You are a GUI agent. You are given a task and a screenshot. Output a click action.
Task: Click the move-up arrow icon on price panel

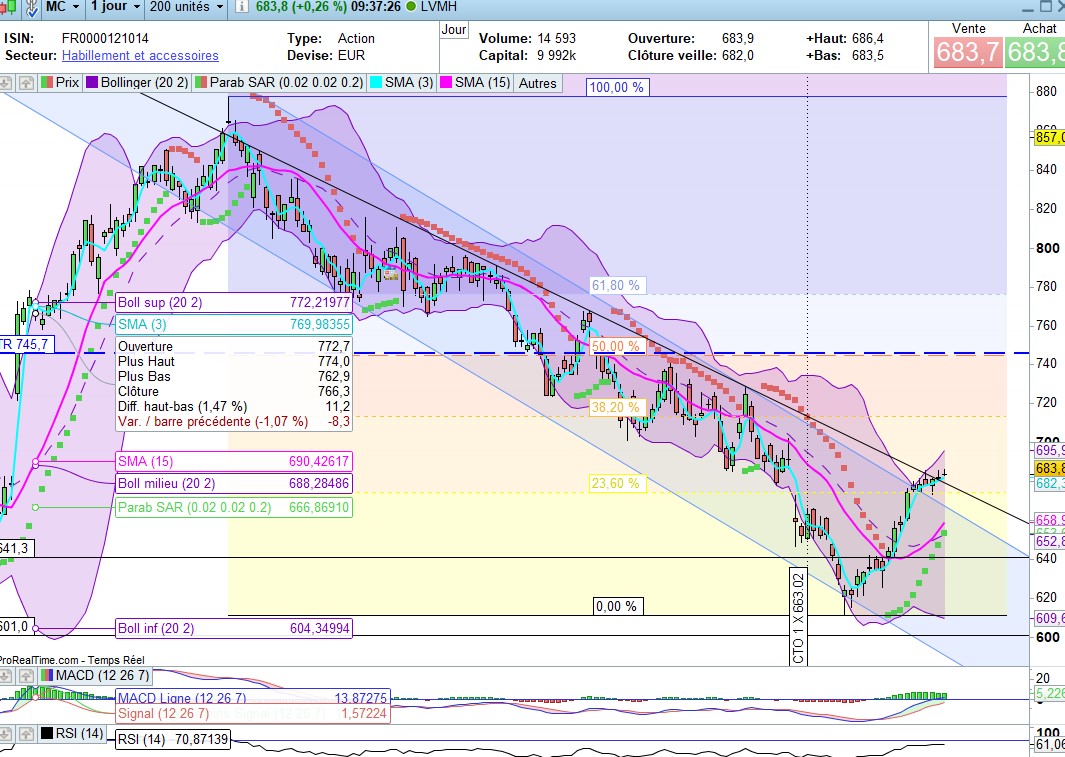(x=26, y=83)
